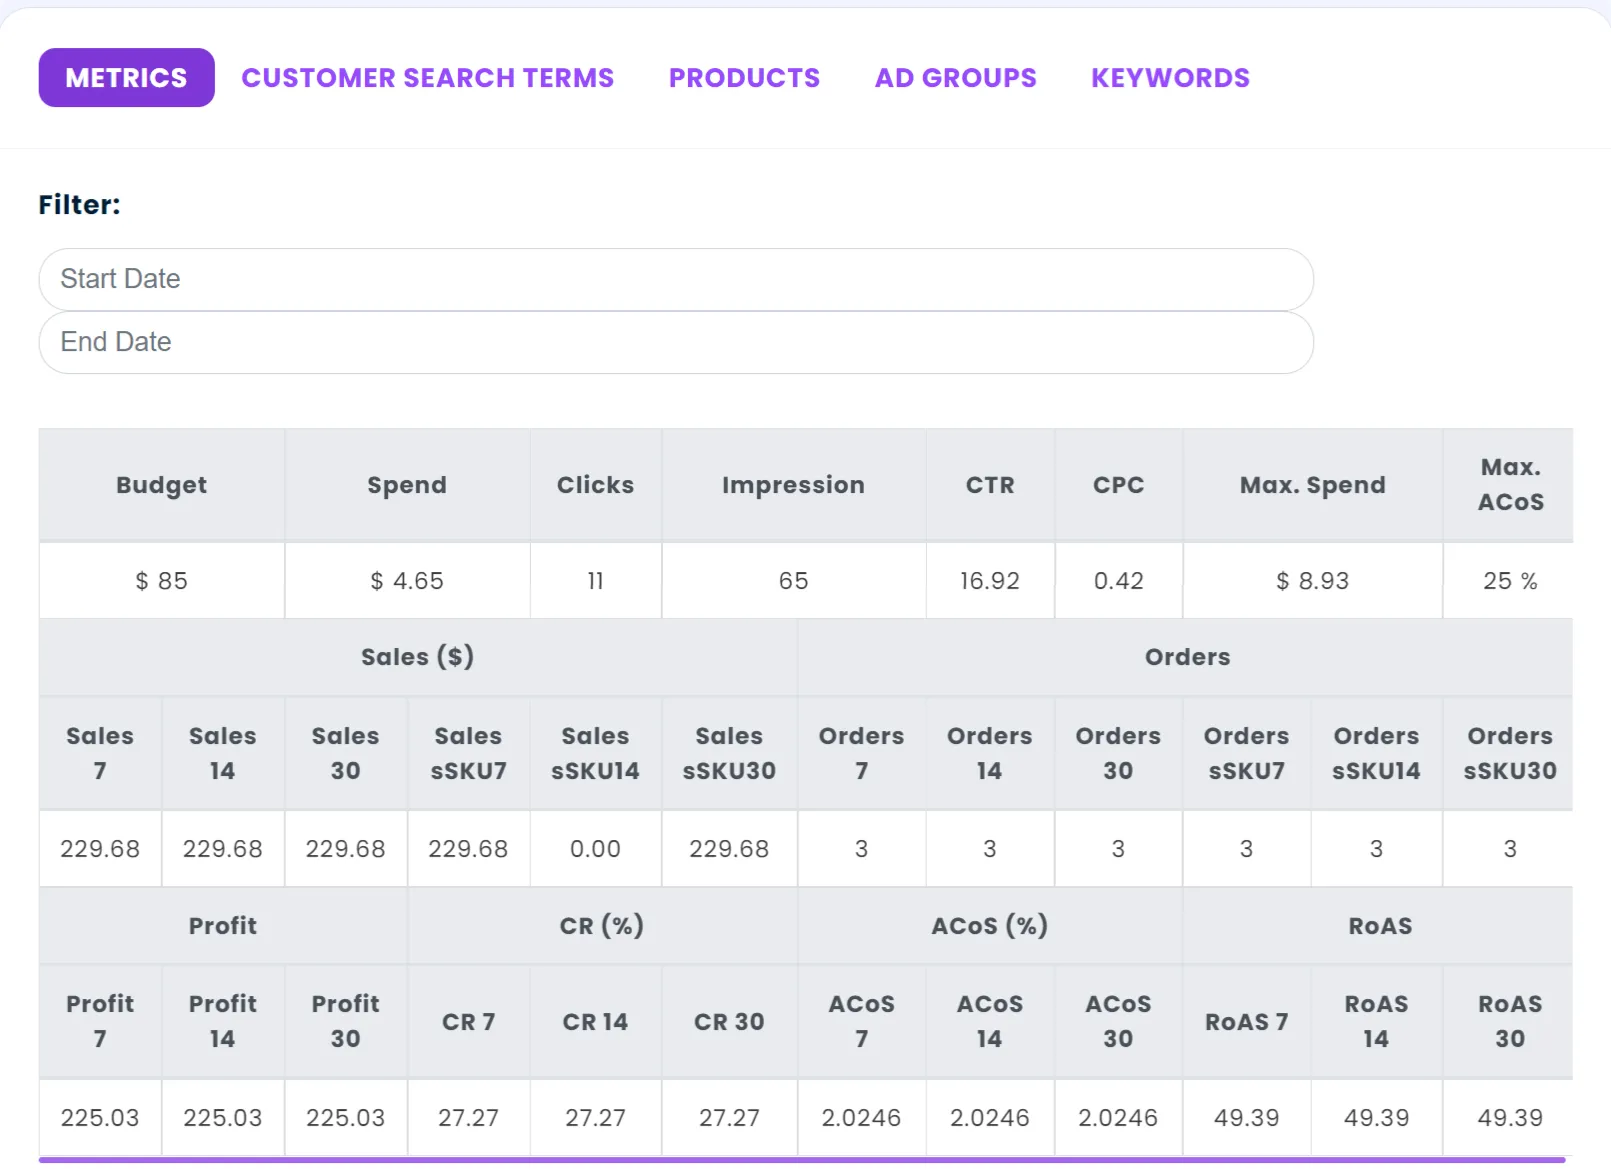Select the Sales sSKU14 value 0.00

pos(595,849)
